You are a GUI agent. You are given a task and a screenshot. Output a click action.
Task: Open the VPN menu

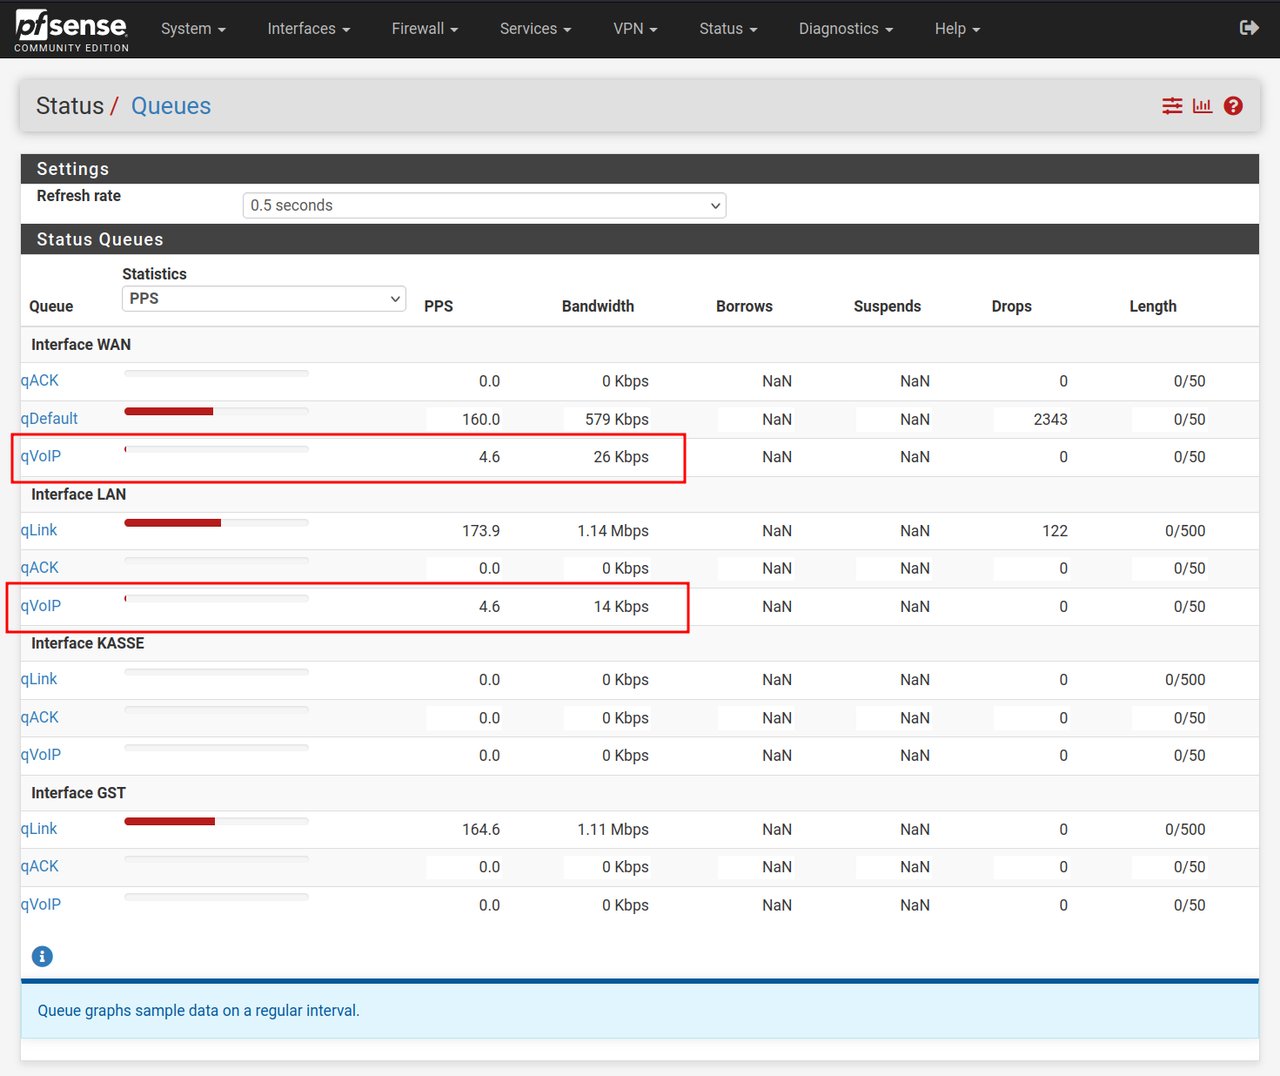[x=635, y=29]
